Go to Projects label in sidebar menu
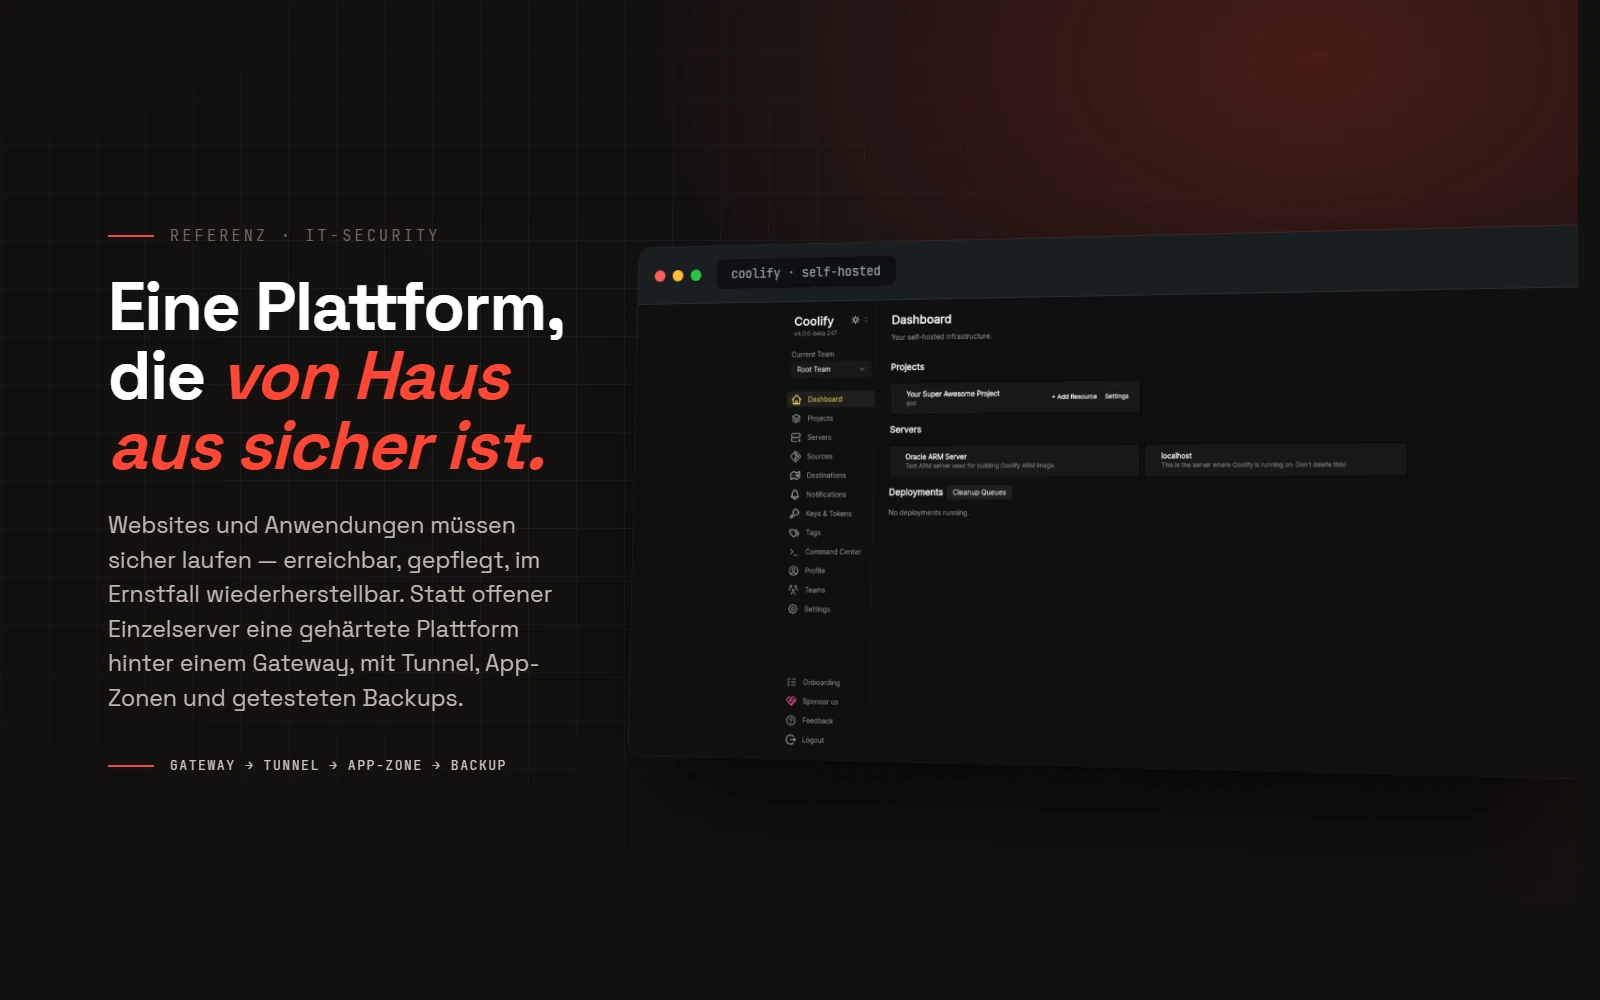Viewport: 1600px width, 1000px height. click(820, 419)
